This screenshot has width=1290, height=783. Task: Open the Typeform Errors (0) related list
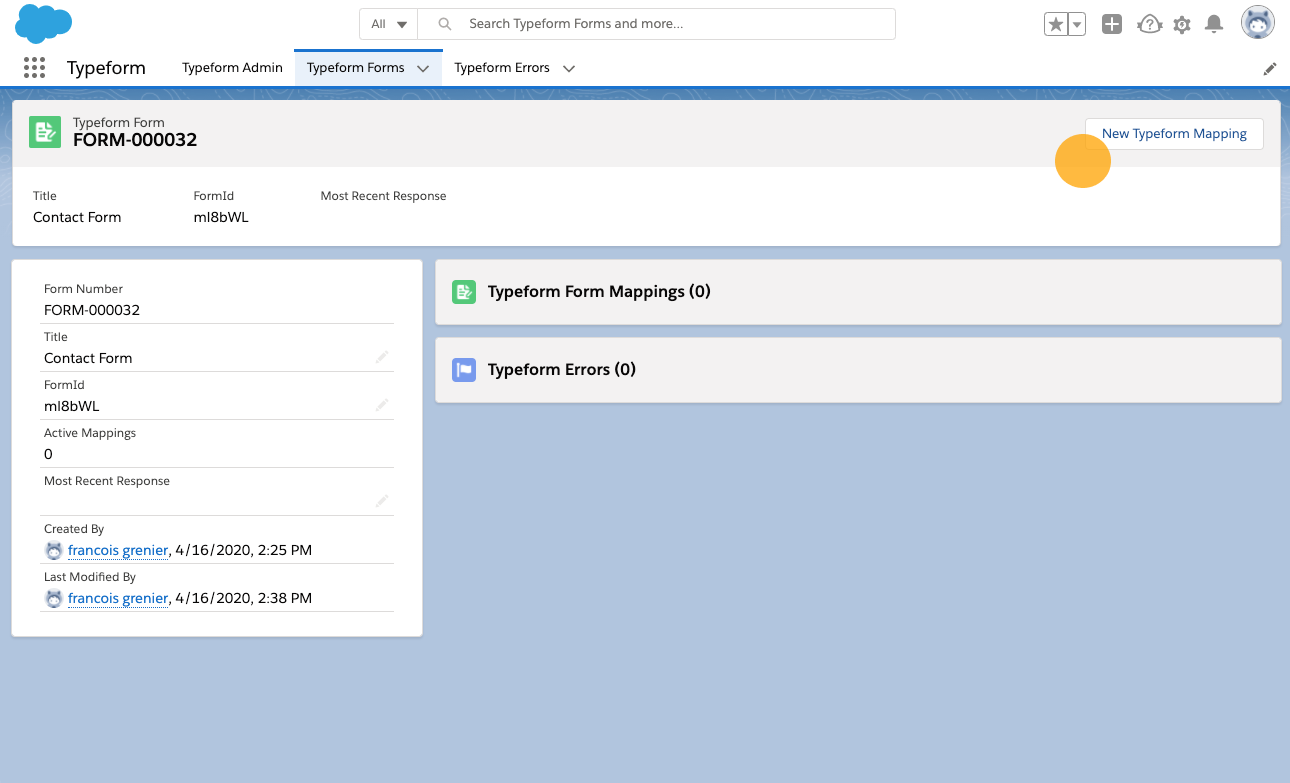coord(562,370)
